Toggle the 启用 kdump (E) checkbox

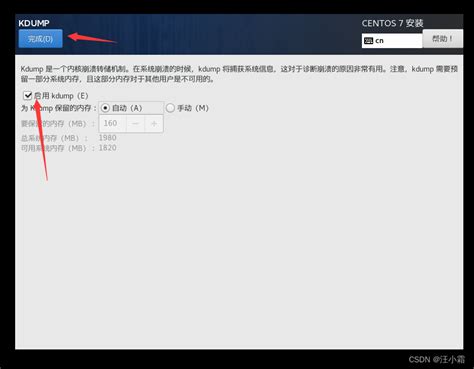tap(28, 96)
